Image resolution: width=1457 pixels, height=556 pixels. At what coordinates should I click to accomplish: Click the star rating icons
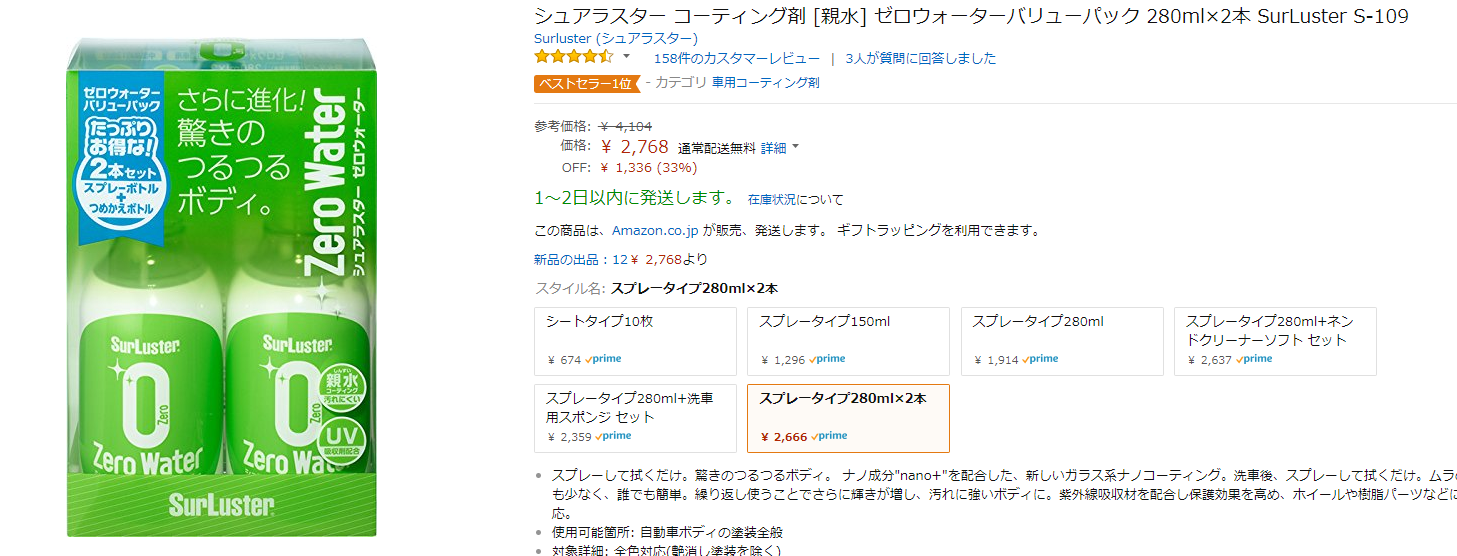point(573,57)
